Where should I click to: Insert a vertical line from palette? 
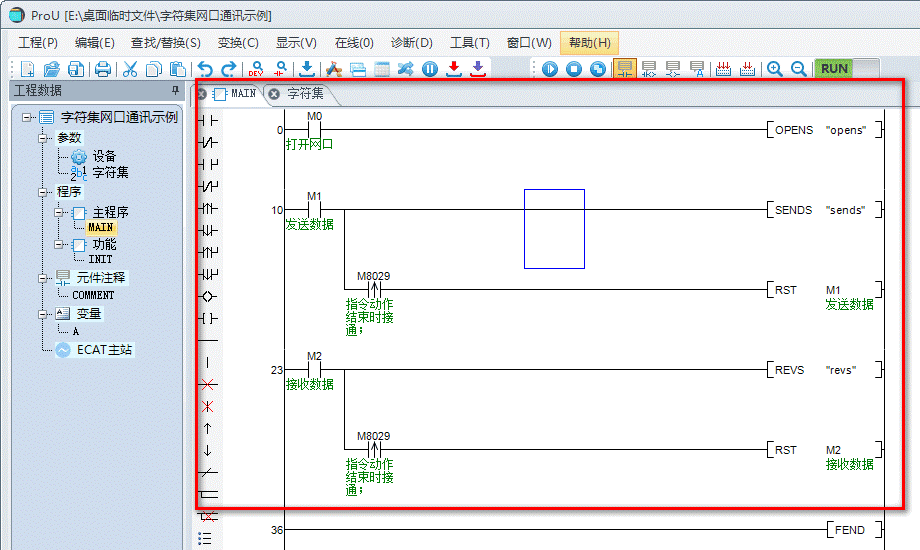coord(208,363)
